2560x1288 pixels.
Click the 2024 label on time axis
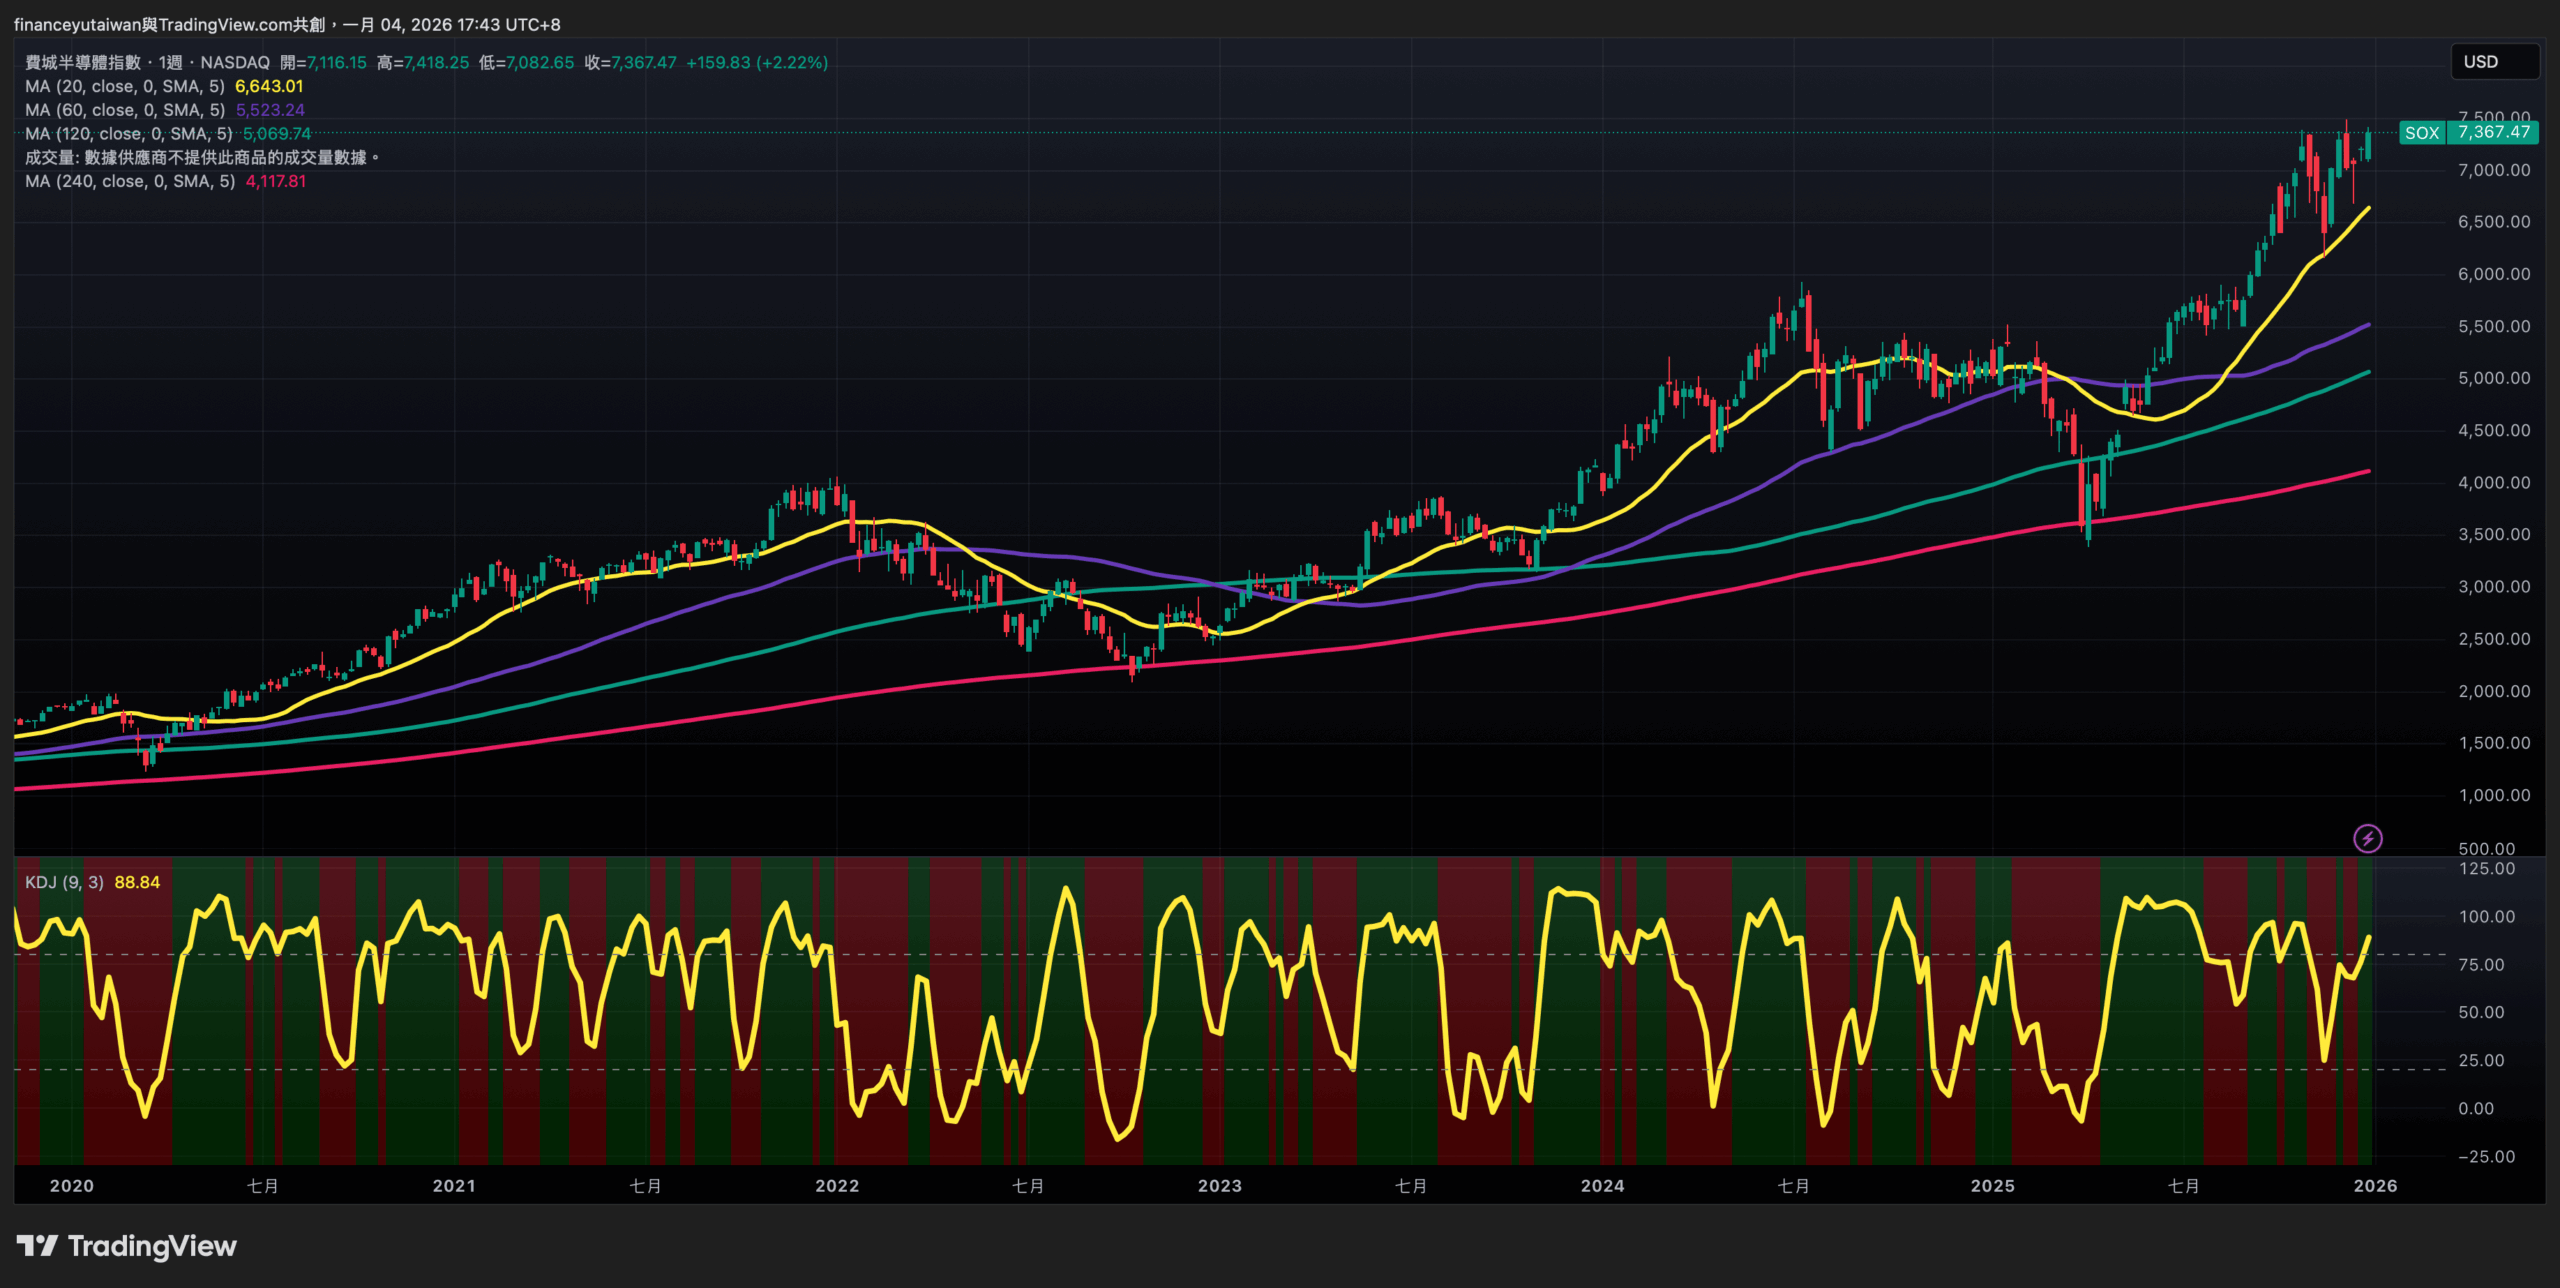pyautogui.click(x=1602, y=1186)
